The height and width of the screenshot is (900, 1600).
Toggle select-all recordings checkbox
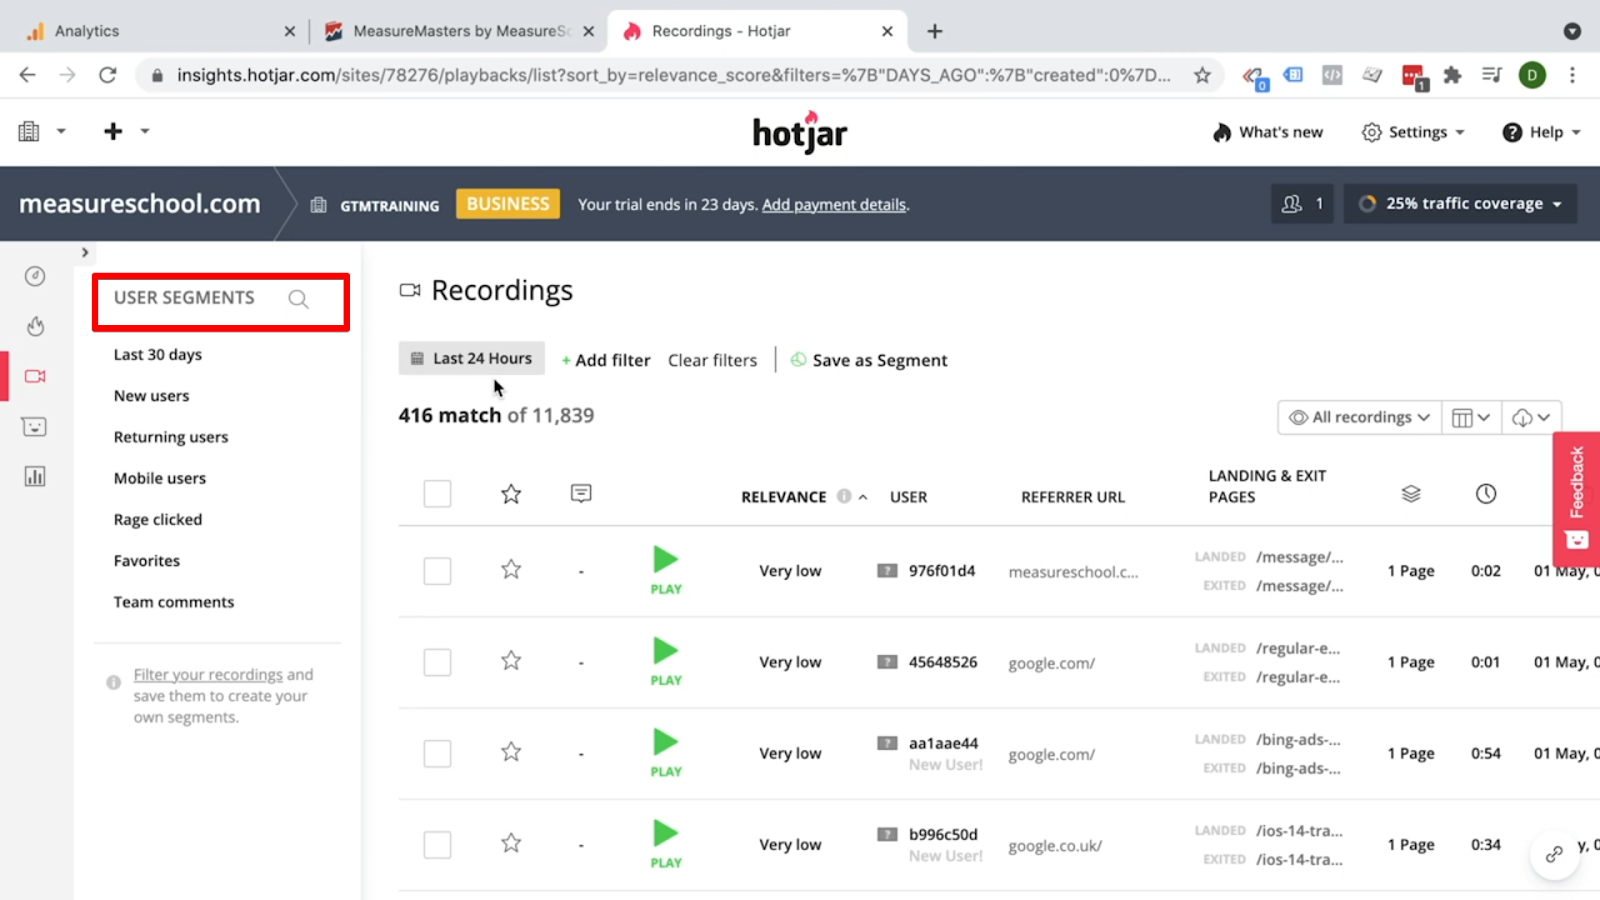437,494
